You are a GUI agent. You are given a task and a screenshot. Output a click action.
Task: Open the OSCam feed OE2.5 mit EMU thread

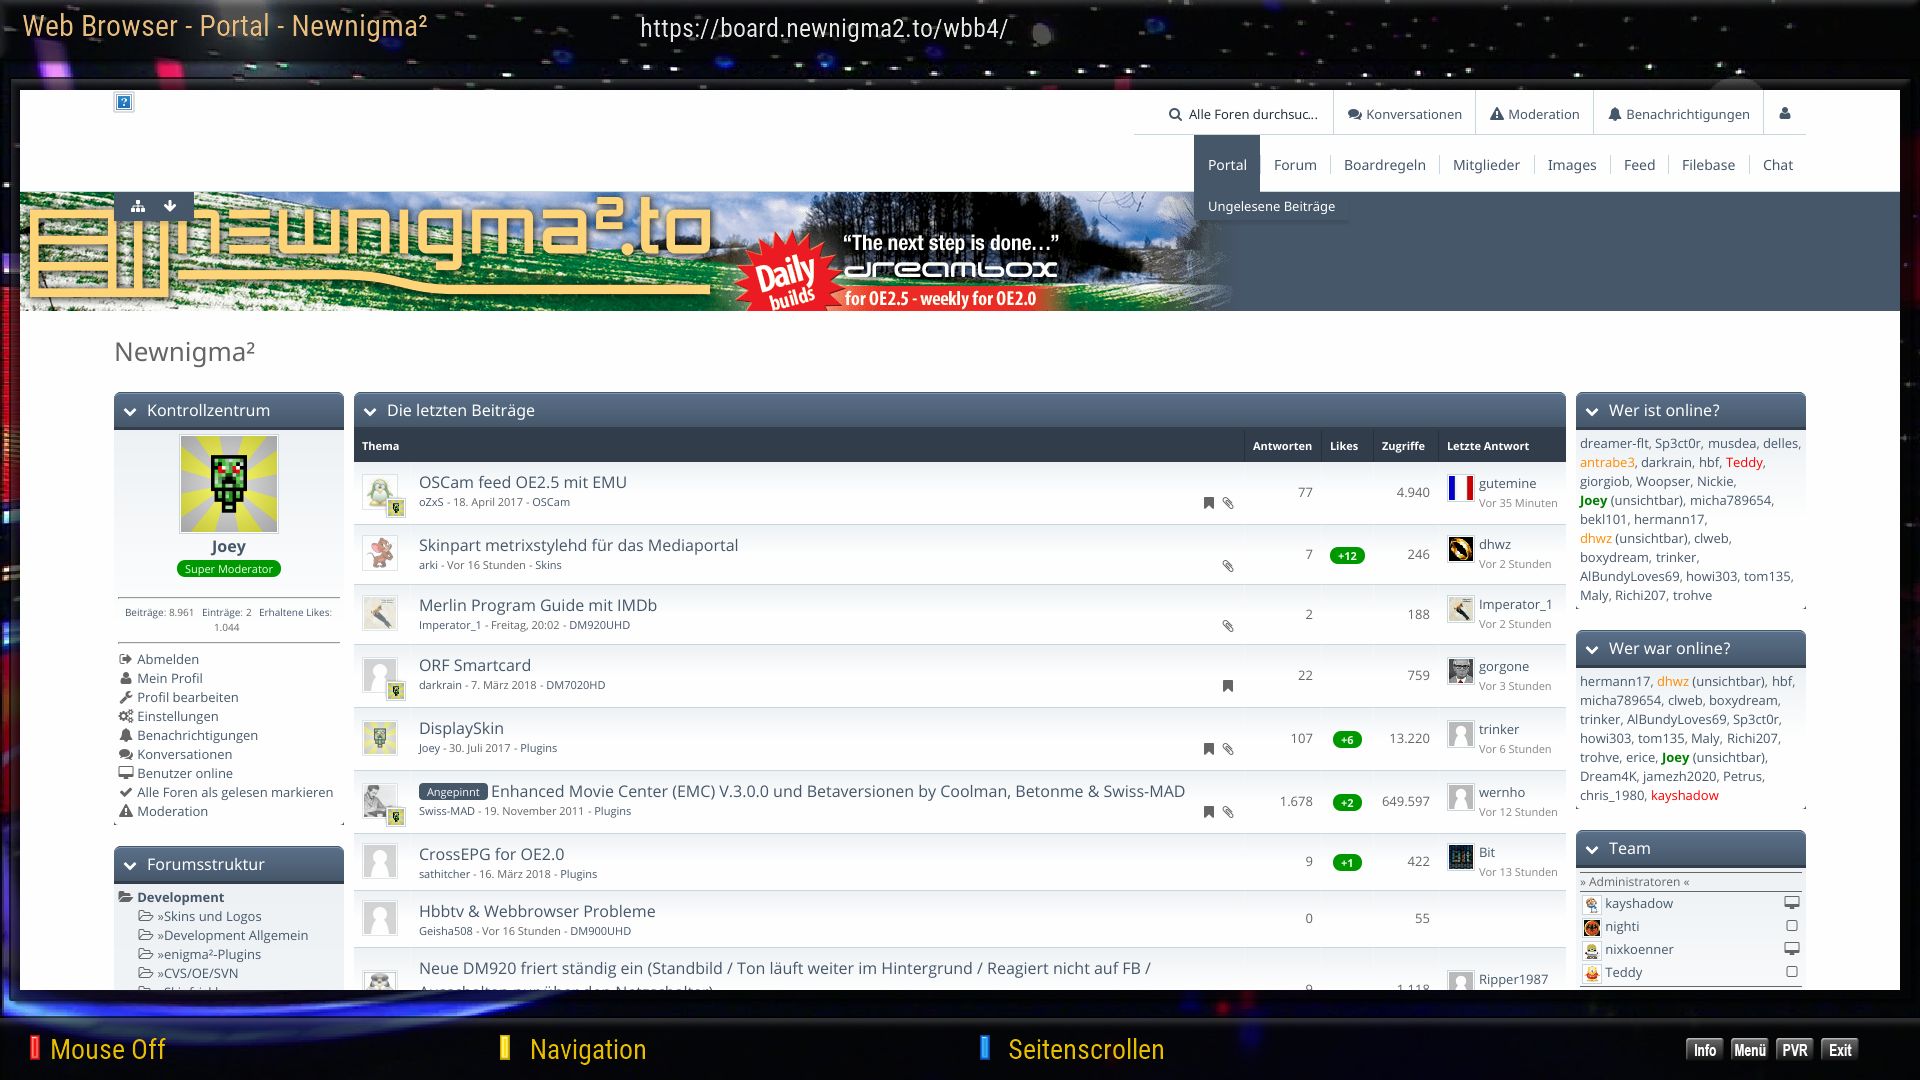[522, 482]
